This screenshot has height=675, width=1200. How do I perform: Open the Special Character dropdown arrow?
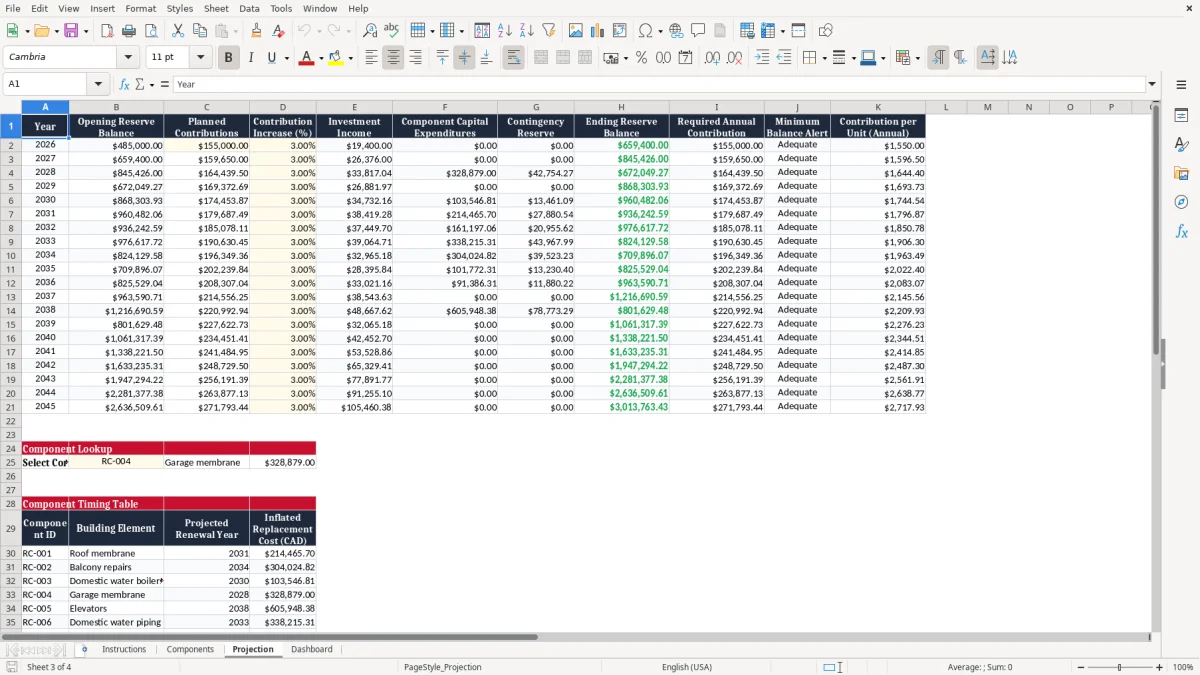coord(660,31)
